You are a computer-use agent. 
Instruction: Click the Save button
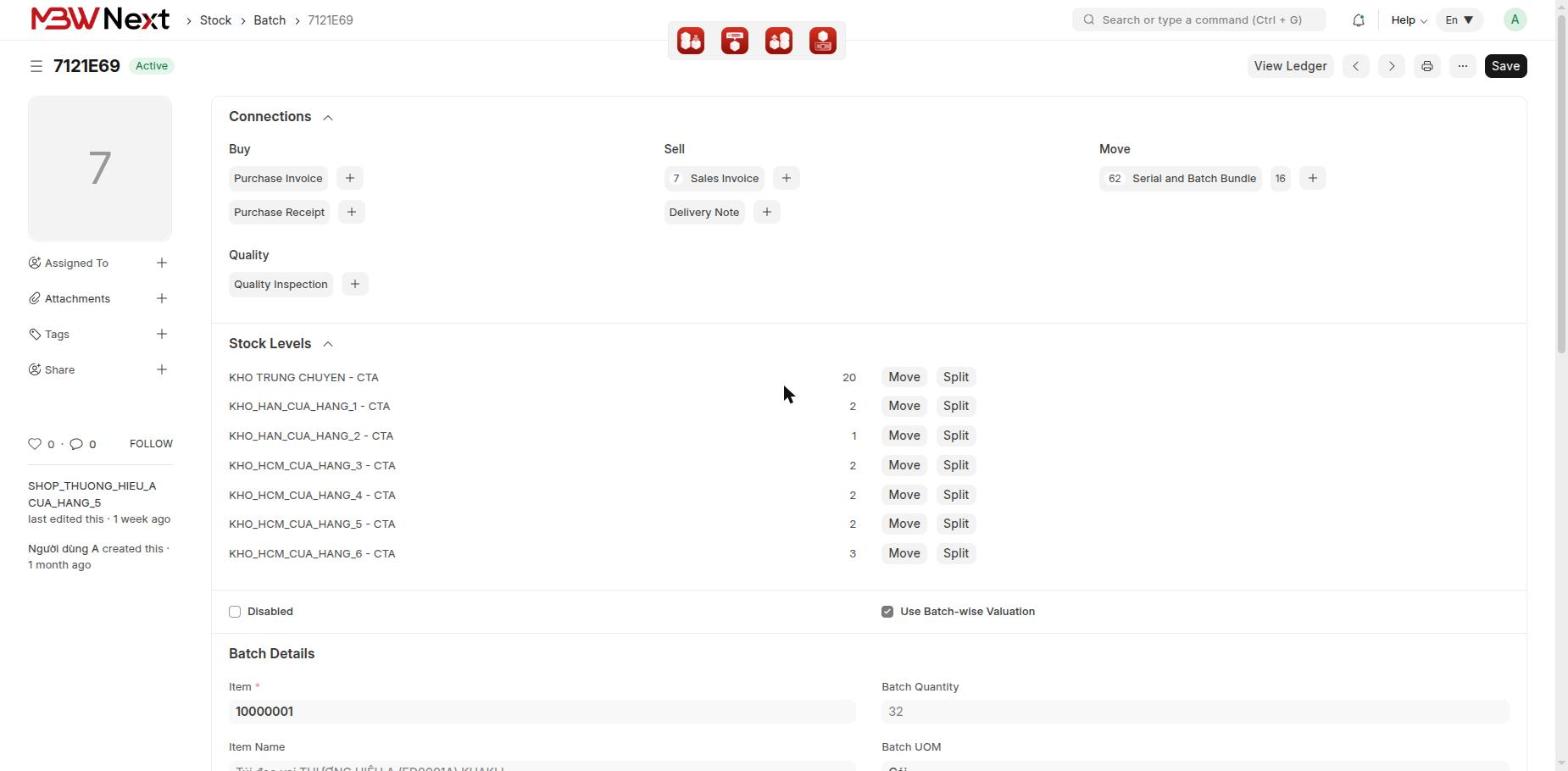pyautogui.click(x=1505, y=66)
